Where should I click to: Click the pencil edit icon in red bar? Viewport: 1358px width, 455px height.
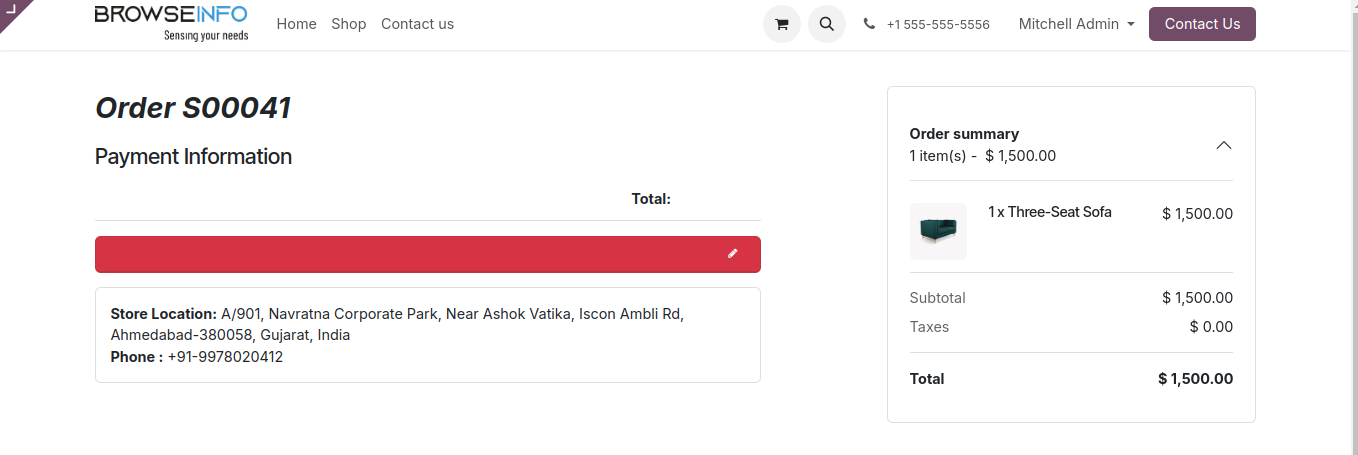[732, 254]
